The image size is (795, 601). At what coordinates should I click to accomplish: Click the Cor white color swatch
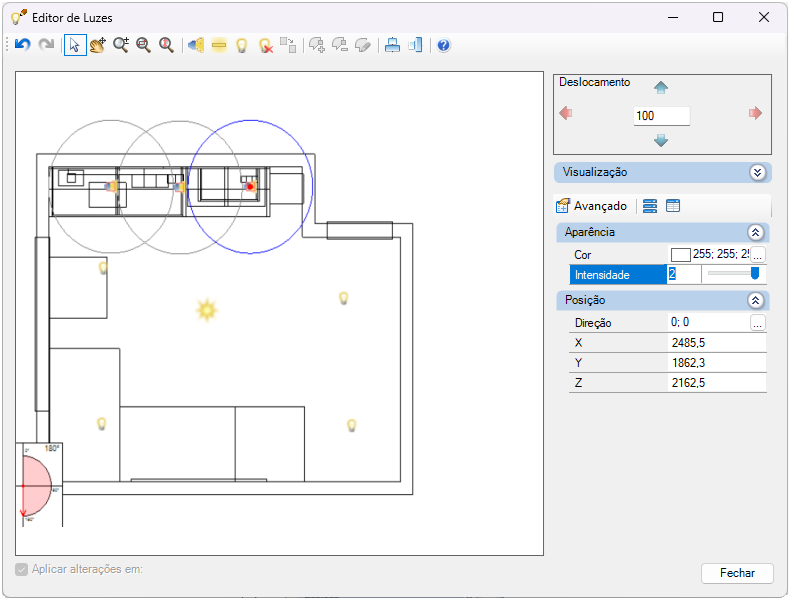click(680, 255)
